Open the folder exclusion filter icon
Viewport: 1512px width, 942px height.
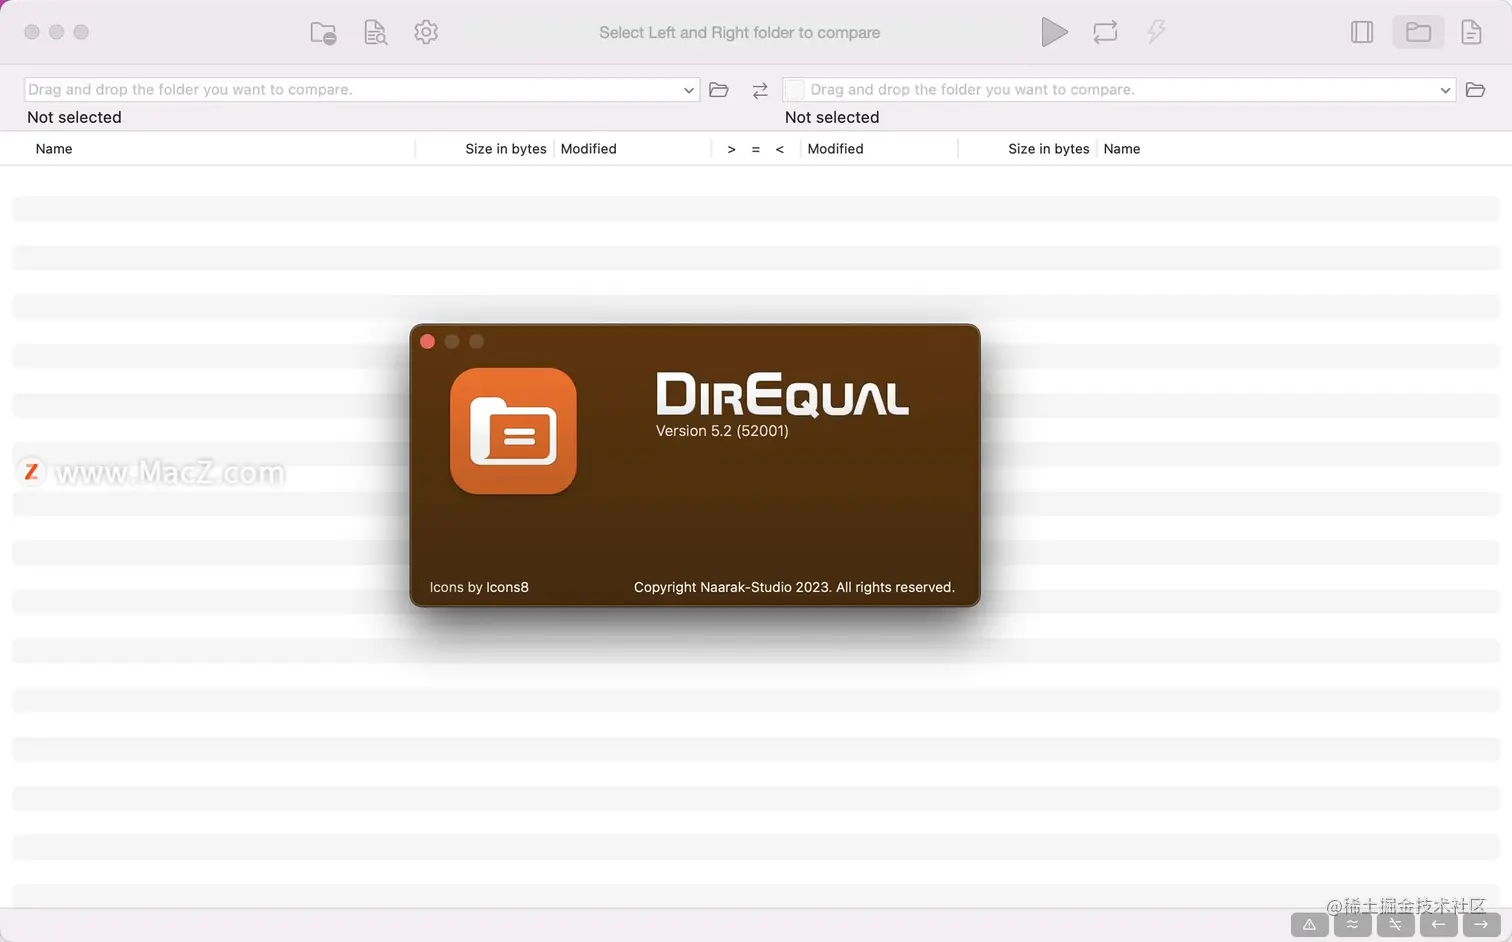323,32
